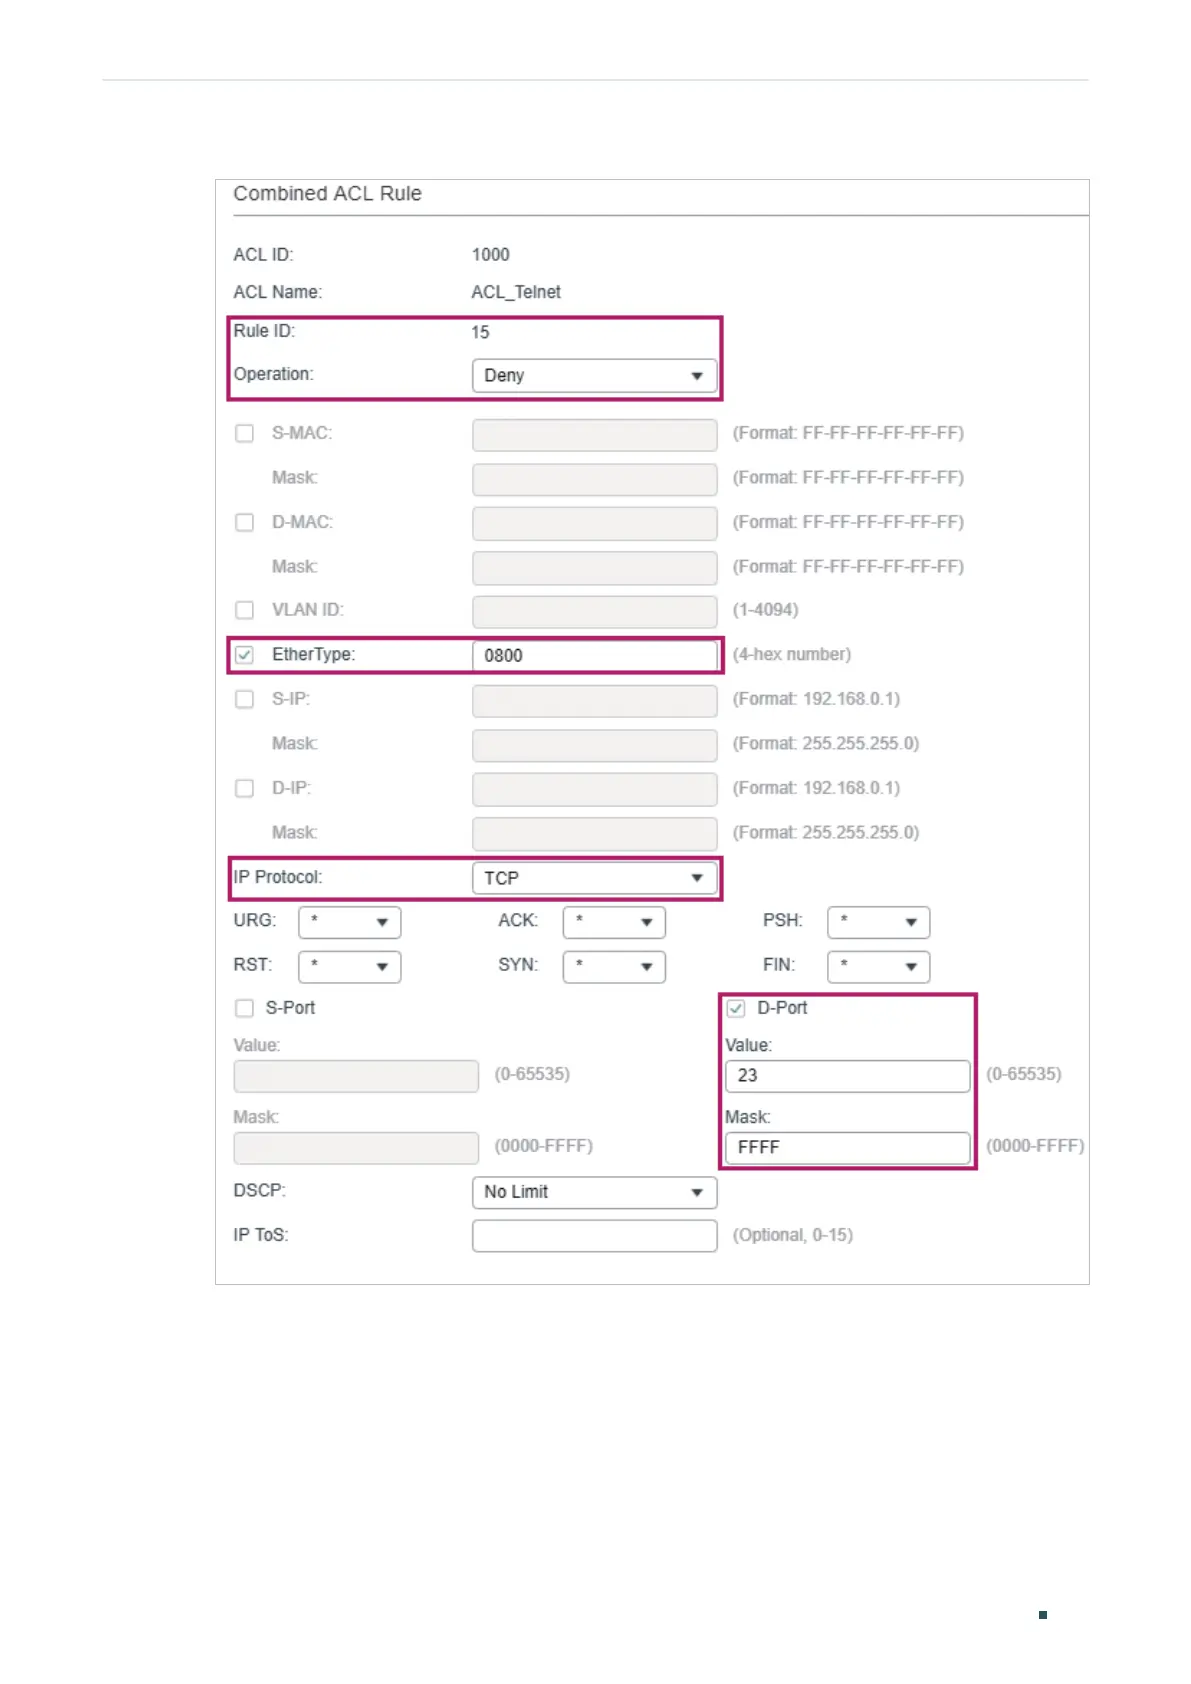Enable the D-MAC checkbox

[x=244, y=522]
